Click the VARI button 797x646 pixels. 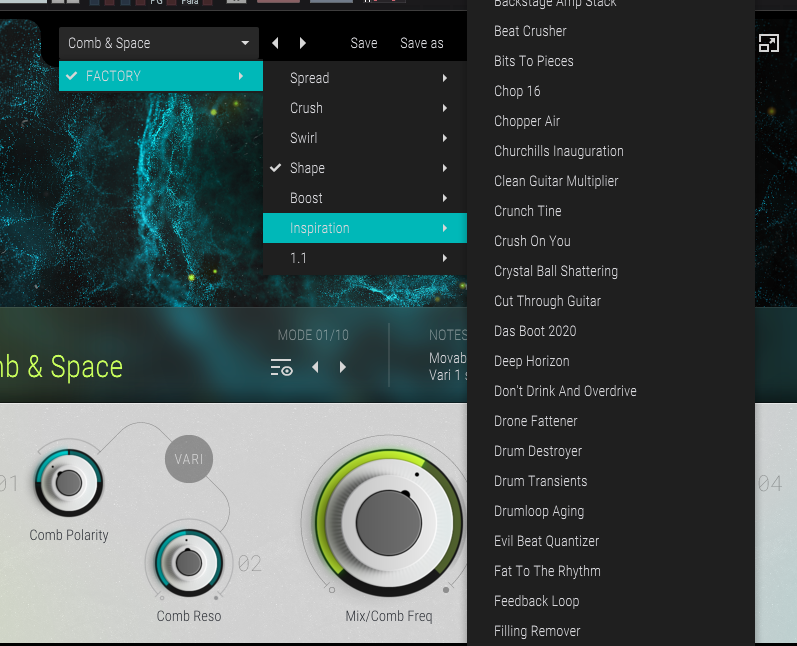click(189, 459)
